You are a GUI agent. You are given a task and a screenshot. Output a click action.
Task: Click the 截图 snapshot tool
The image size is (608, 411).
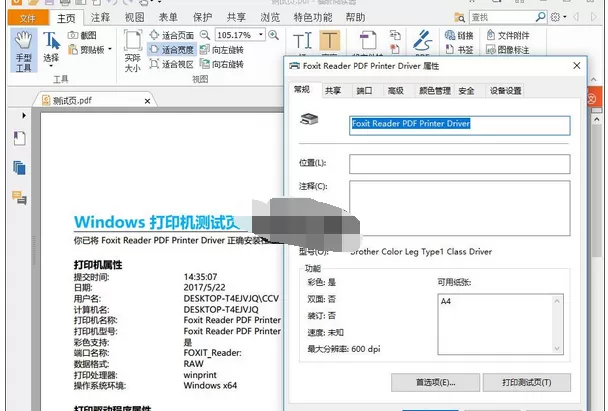tap(82, 35)
